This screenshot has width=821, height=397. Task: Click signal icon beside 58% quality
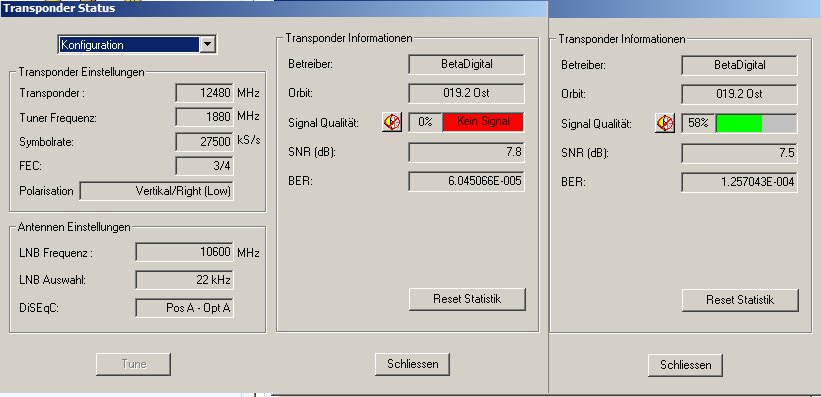[665, 123]
